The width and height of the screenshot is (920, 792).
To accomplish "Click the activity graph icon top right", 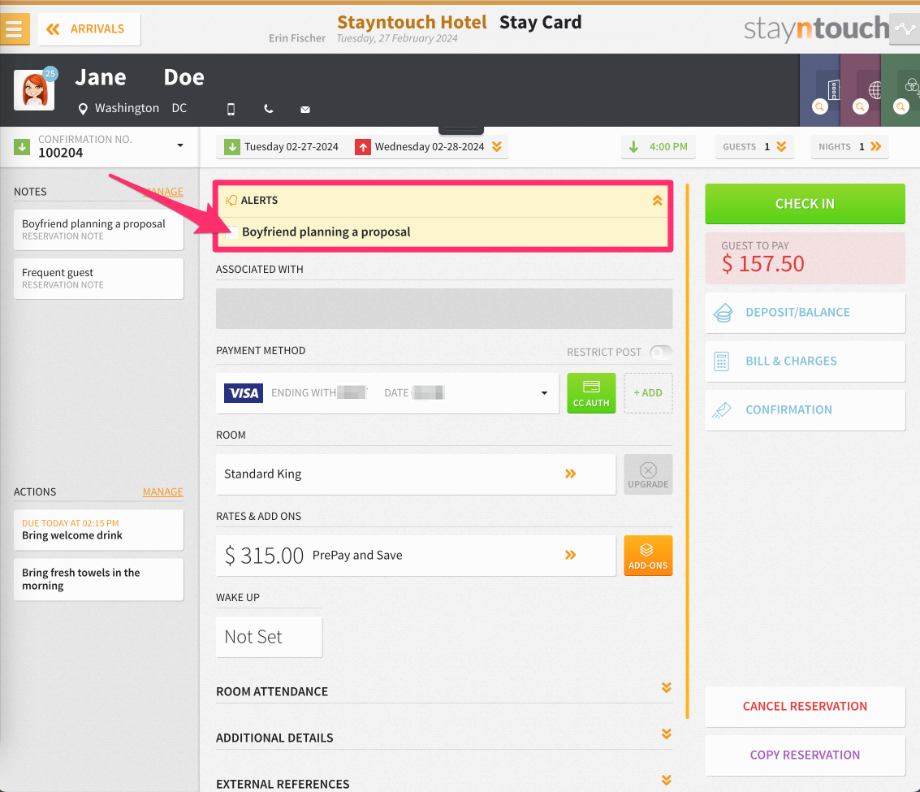I will tap(905, 28).
